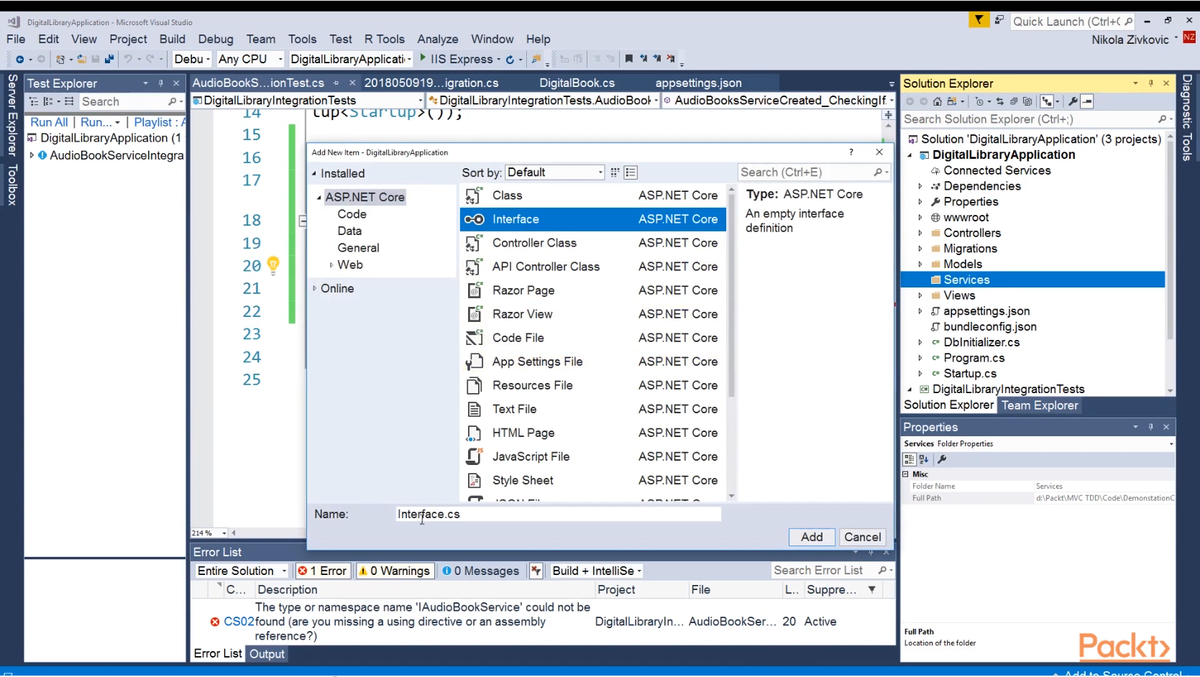Screen dimensions: 1200x677
Task: Expand the Models folder node
Action: (921, 264)
